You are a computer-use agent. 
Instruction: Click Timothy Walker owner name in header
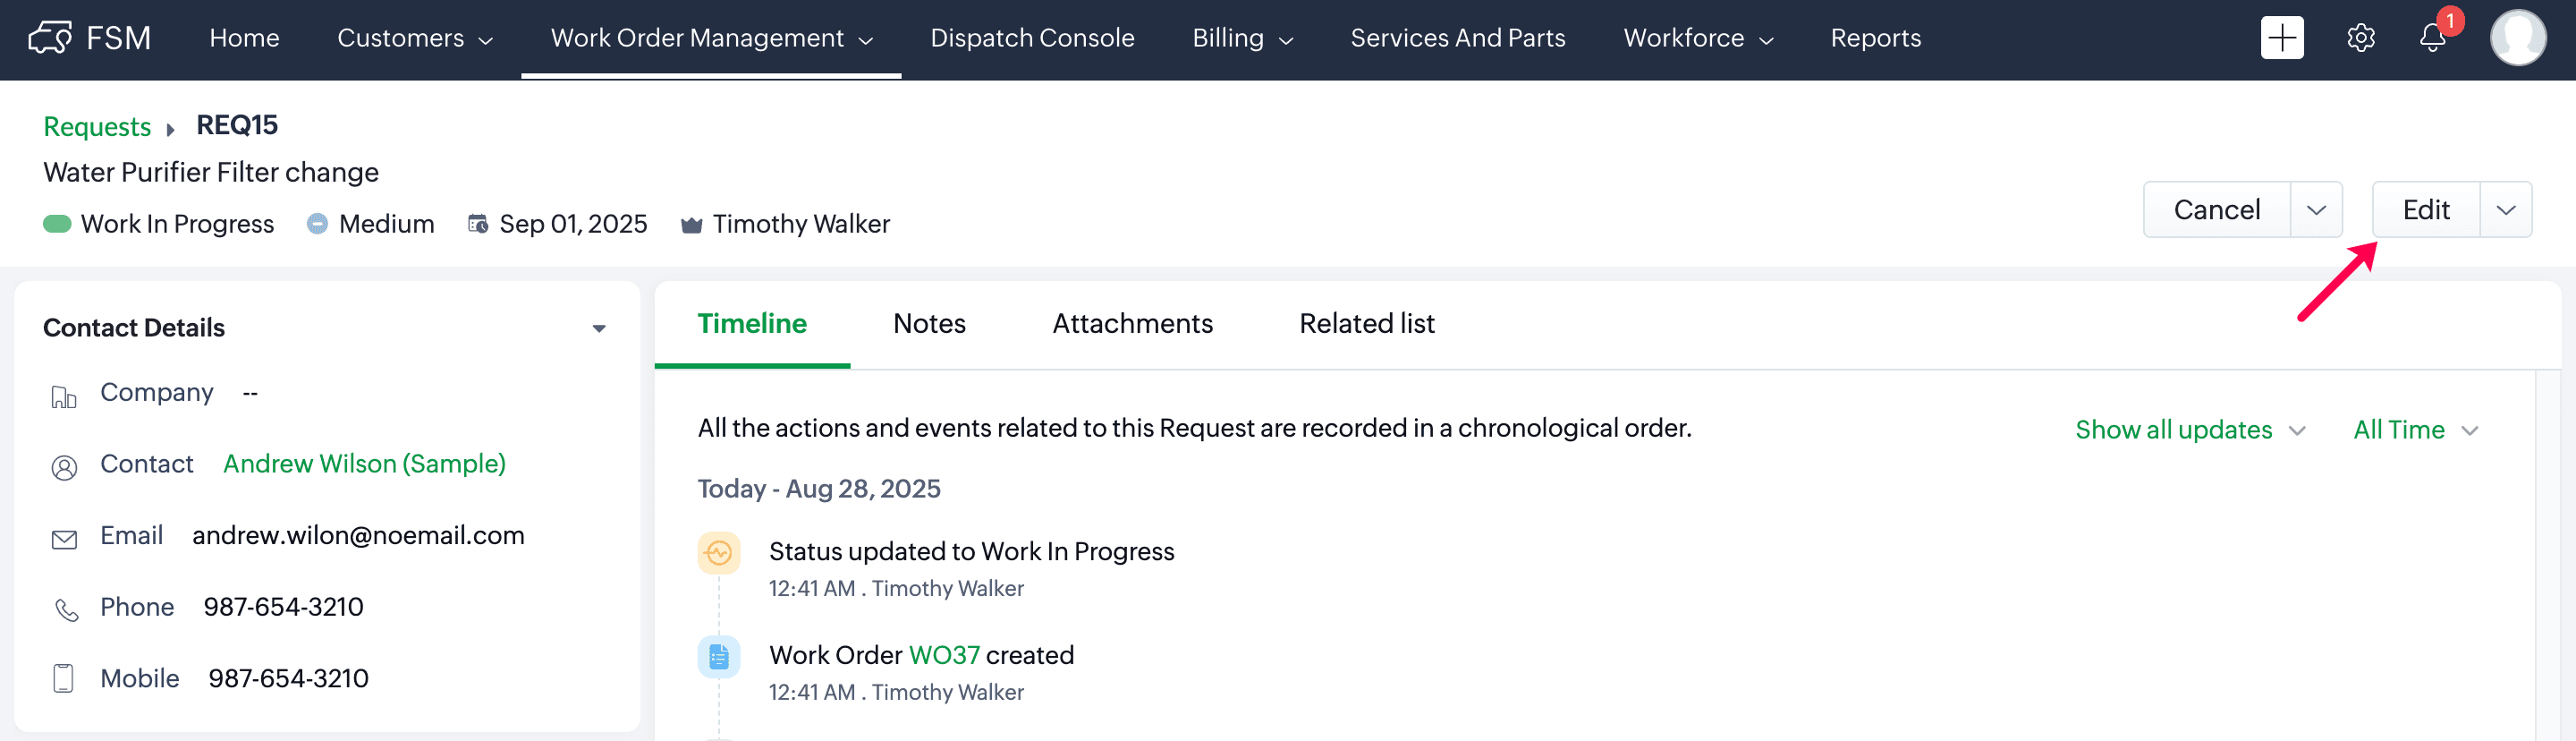tap(801, 224)
